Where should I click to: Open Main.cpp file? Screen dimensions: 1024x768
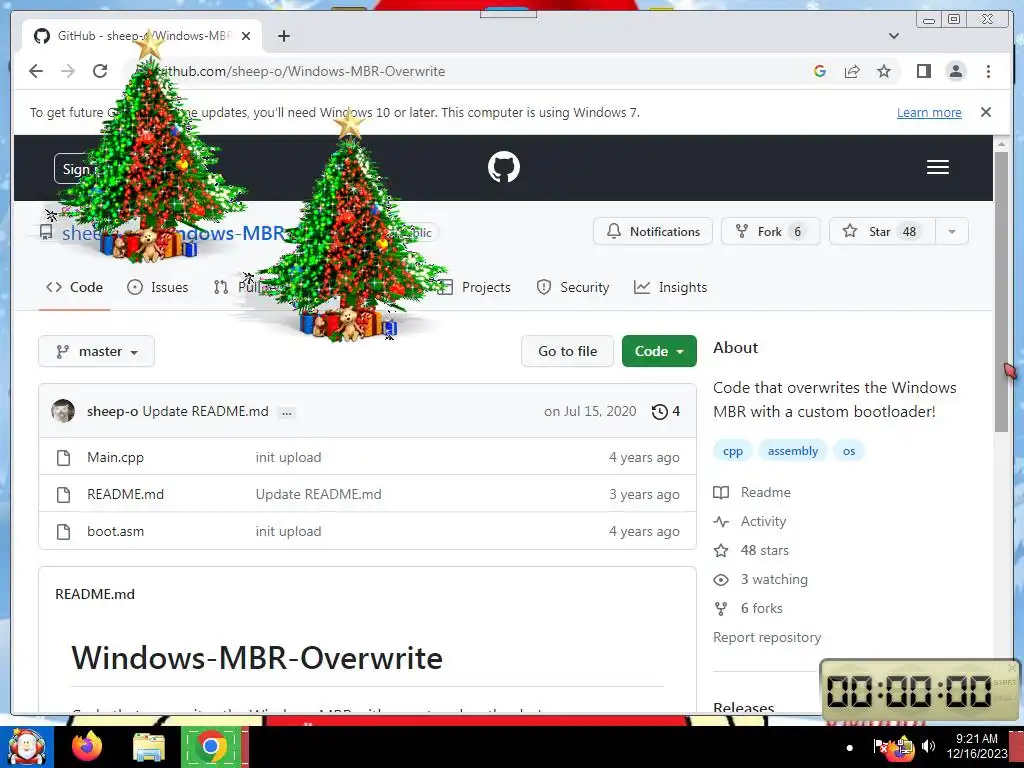pyautogui.click(x=116, y=457)
